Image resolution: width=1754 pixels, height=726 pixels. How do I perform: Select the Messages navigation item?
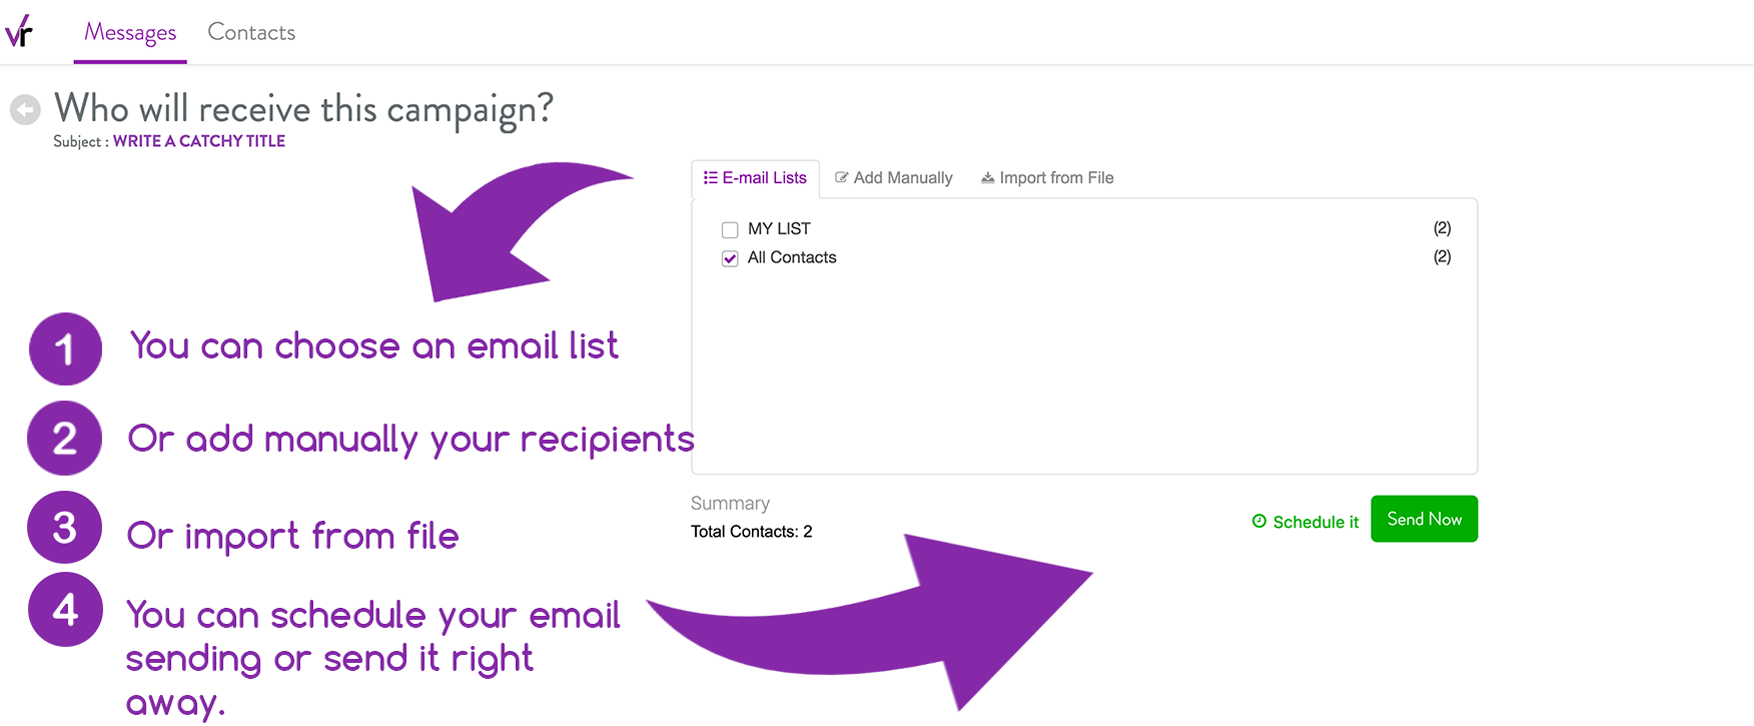click(130, 31)
